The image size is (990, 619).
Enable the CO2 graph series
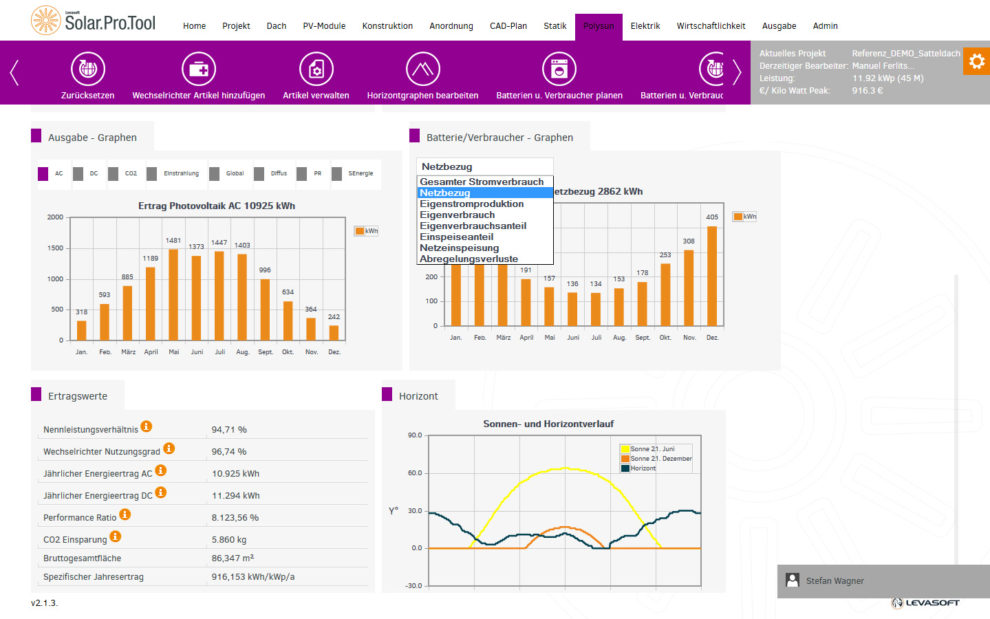click(115, 174)
